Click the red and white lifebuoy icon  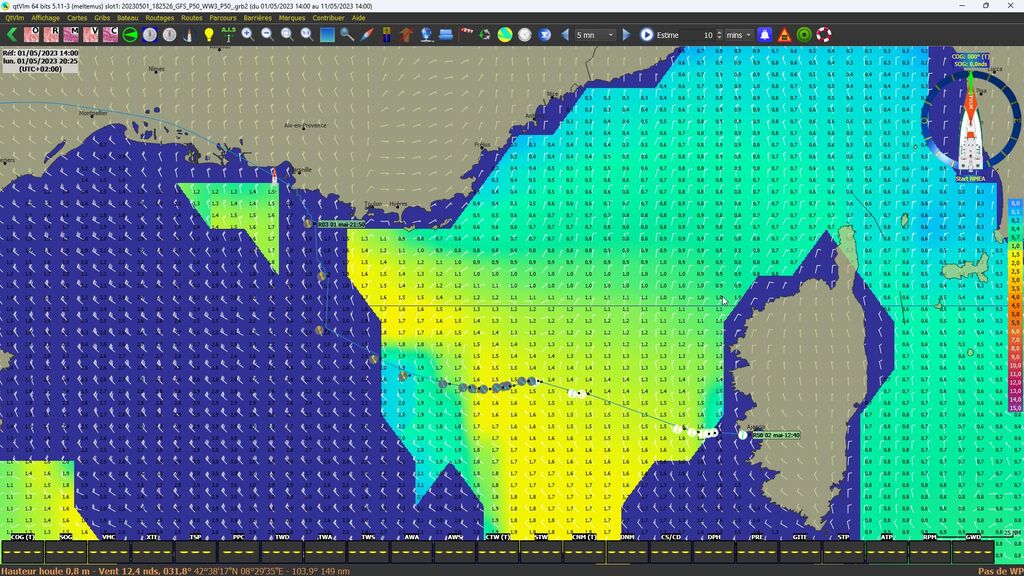click(x=824, y=35)
